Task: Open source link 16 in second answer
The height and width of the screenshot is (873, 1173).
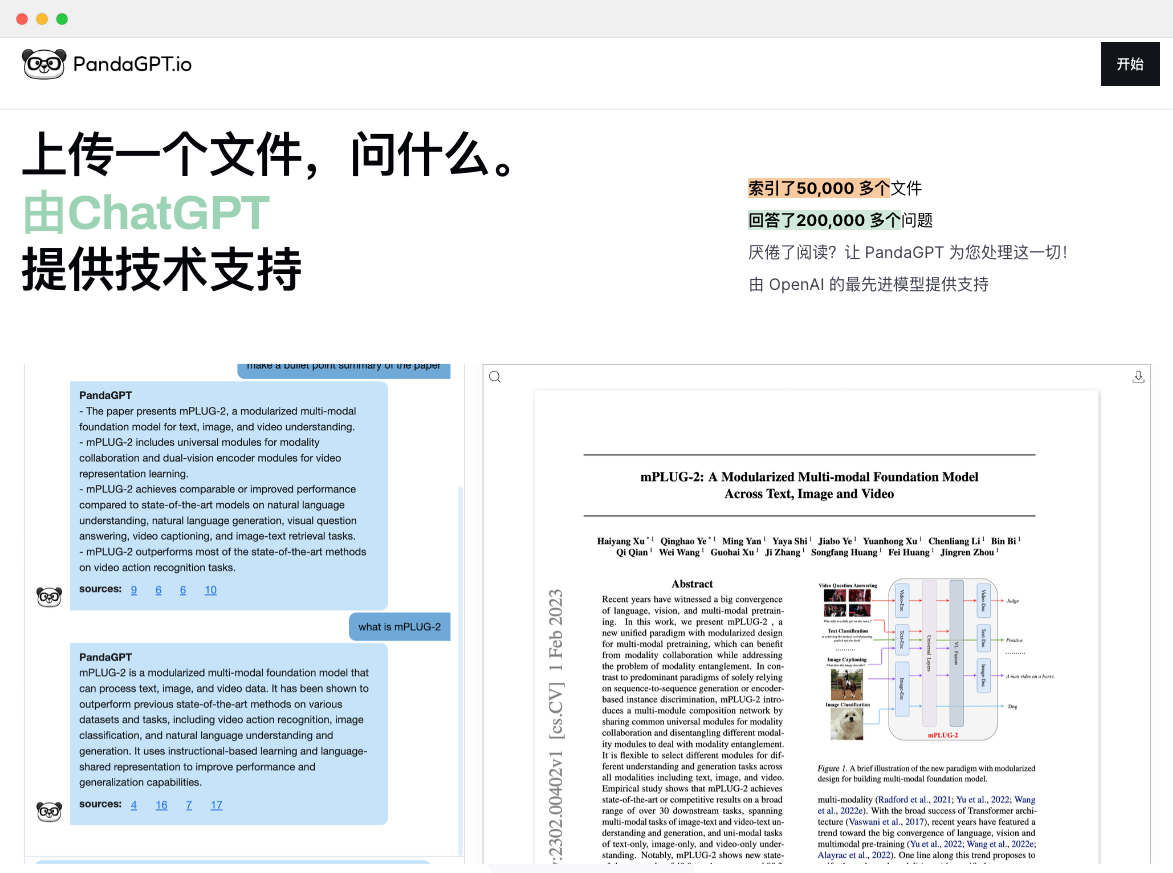Action: click(162, 805)
